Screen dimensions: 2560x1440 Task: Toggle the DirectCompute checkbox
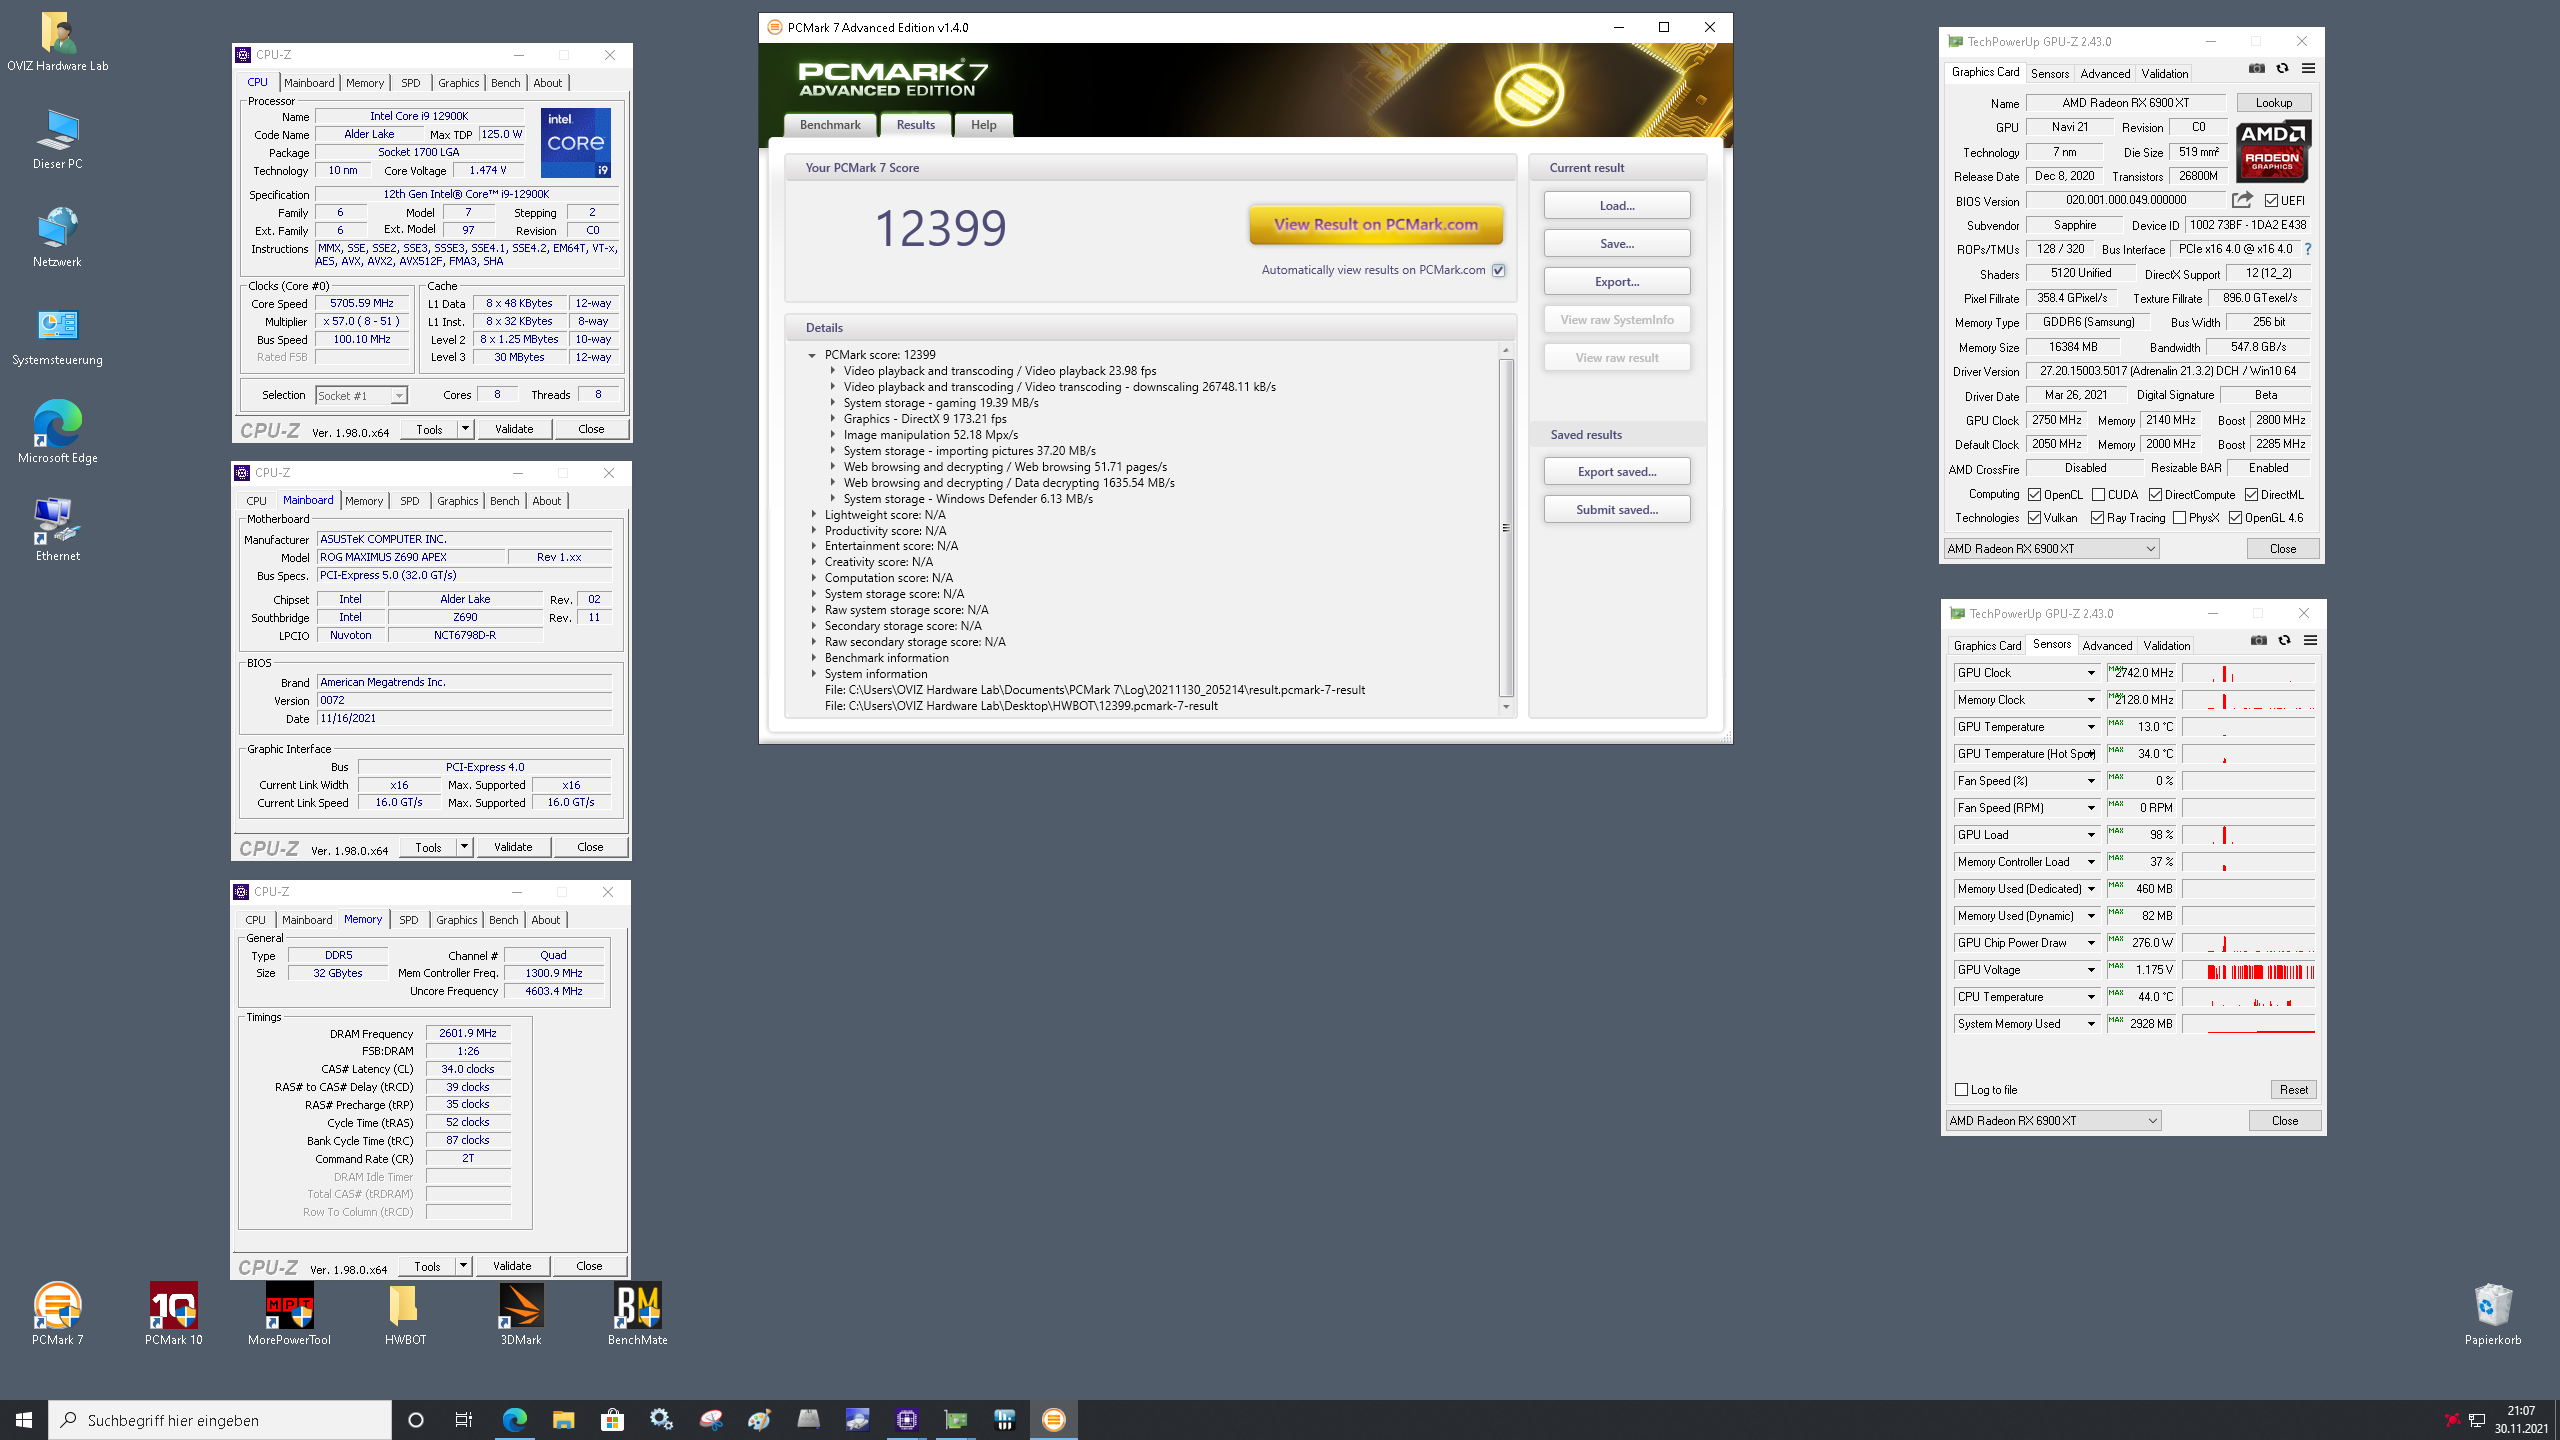click(2155, 495)
